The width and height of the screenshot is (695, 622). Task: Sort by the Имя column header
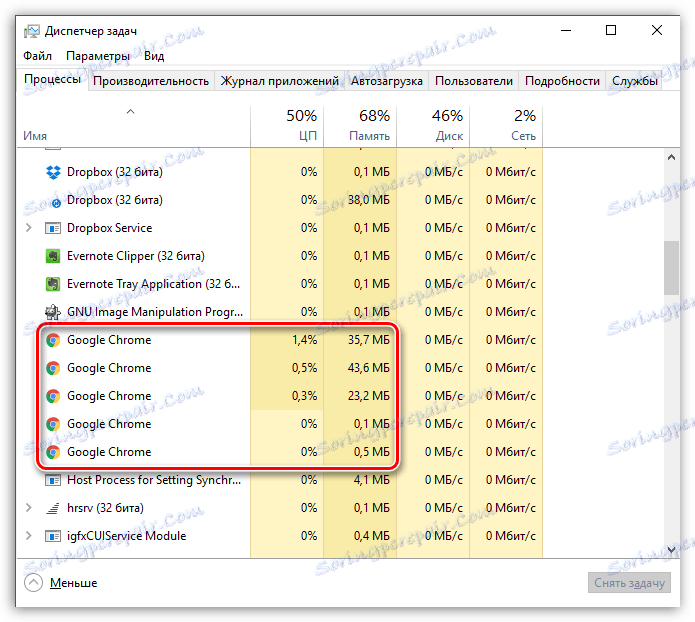pos(134,126)
